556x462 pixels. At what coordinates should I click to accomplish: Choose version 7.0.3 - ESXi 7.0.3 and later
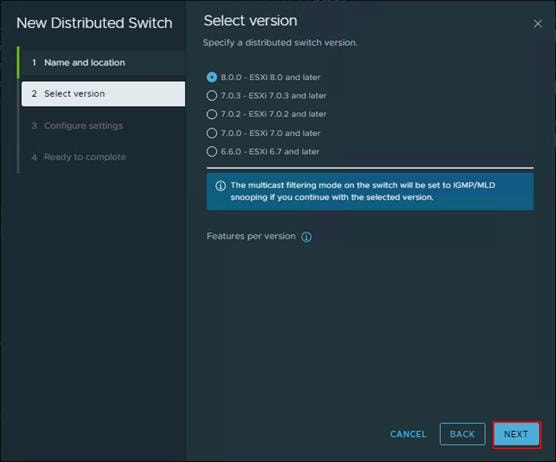pos(212,96)
